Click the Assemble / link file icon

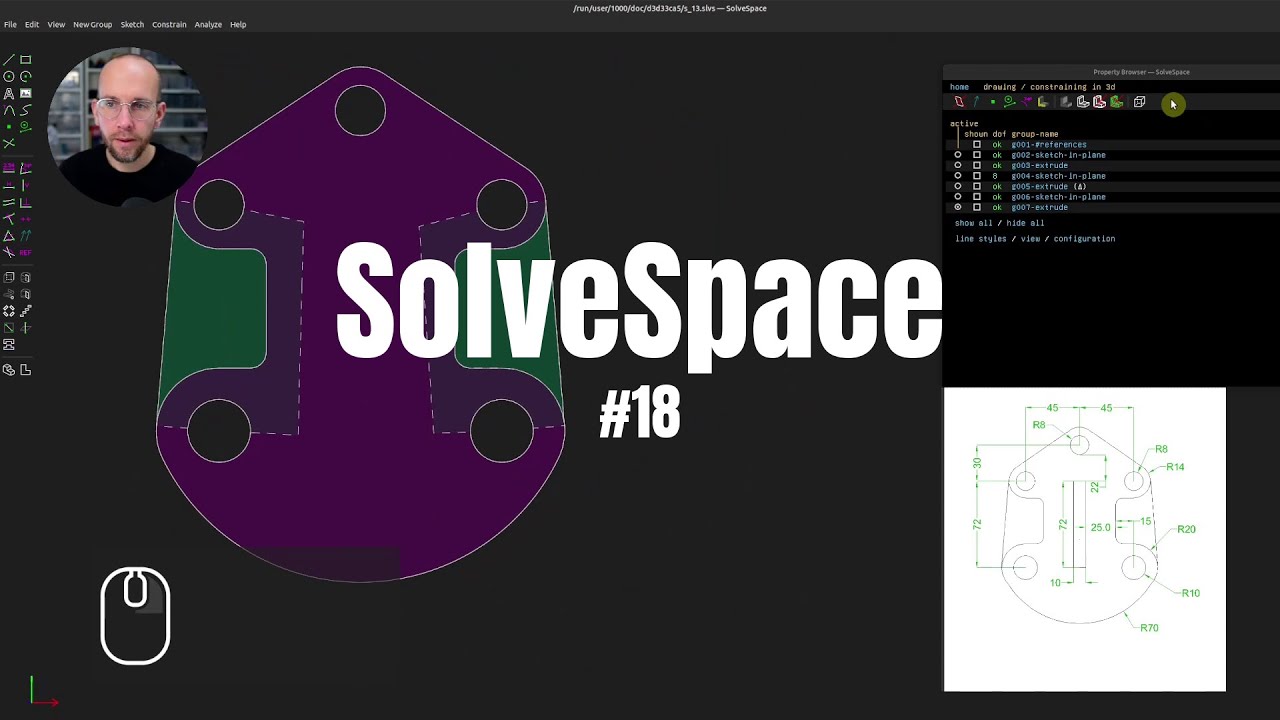pos(9,345)
